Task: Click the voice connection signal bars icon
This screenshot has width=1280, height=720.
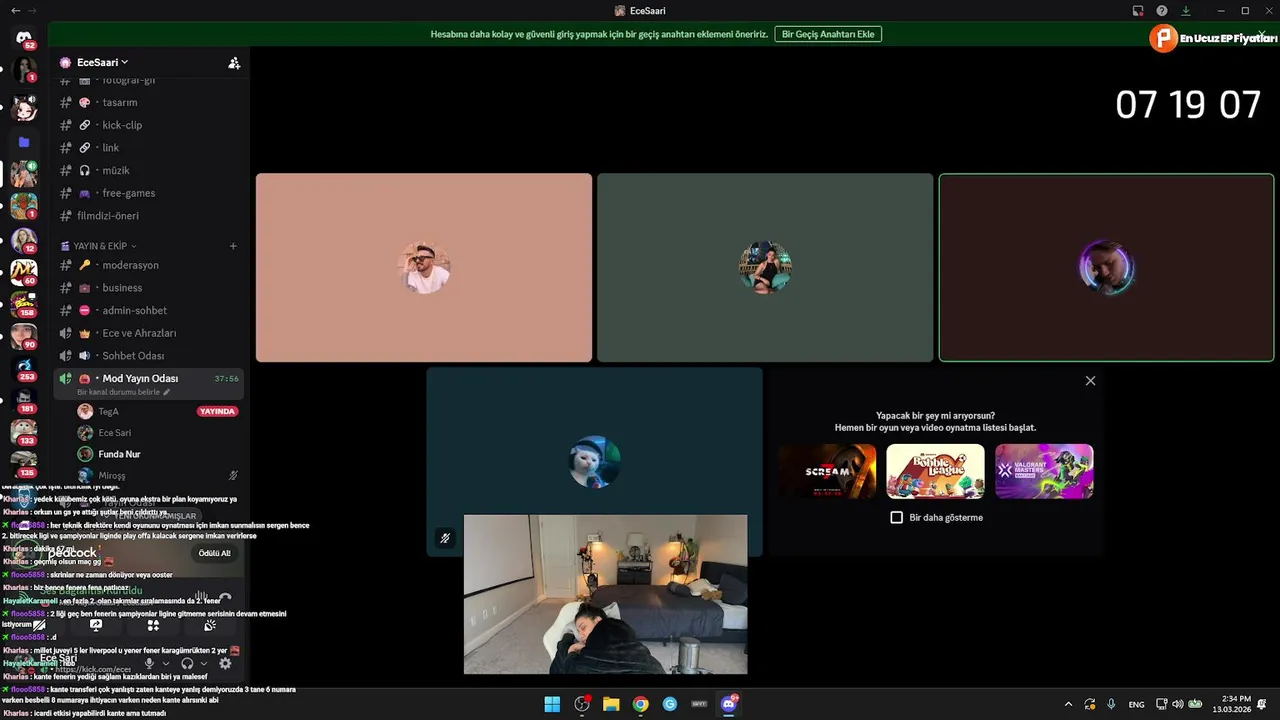Action: 201,596
